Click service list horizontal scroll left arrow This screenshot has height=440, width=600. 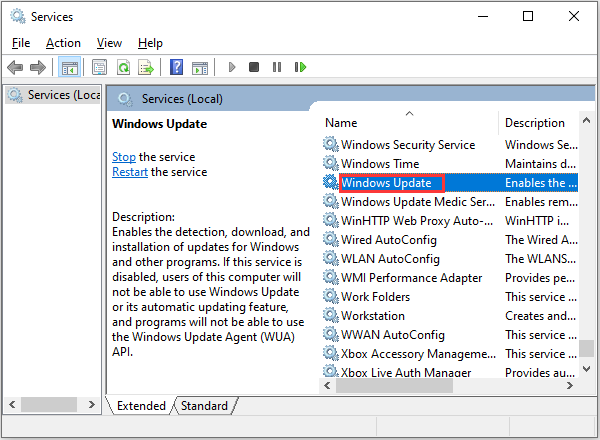[327, 385]
